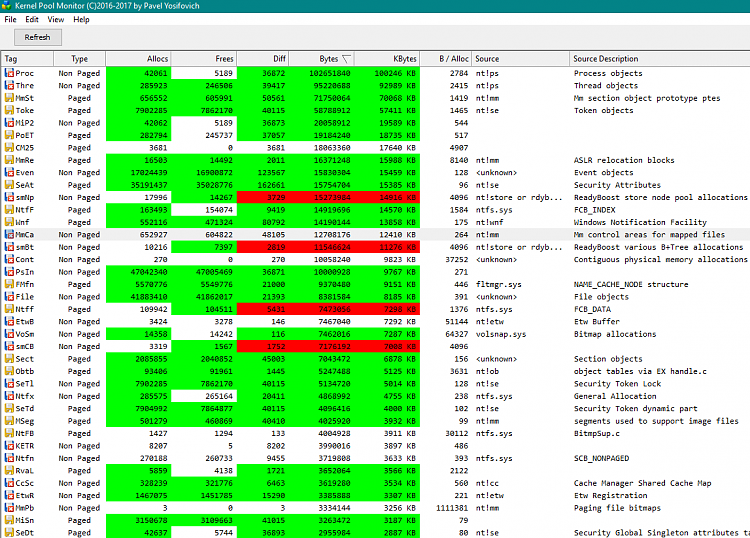
Task: Click the MmCa tag row icon
Action: (x=9, y=235)
